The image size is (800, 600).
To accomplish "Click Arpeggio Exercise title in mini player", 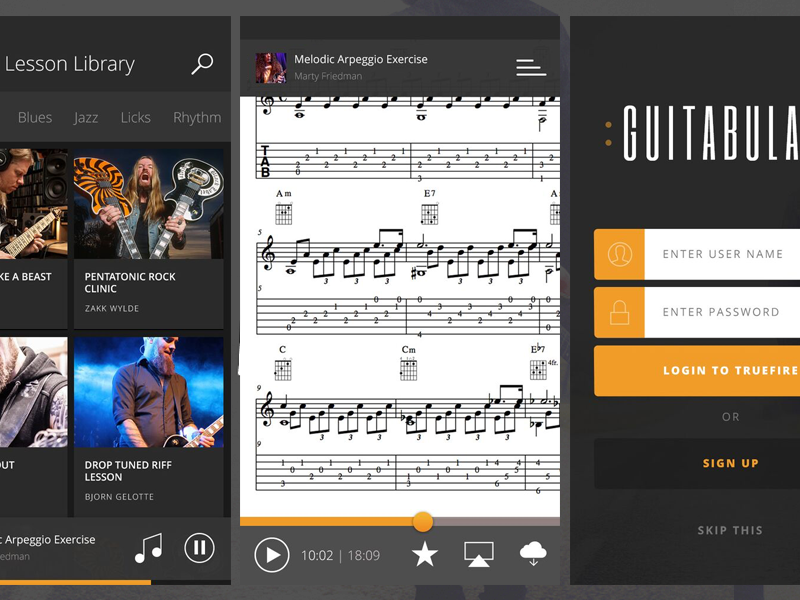I will click(x=47, y=539).
